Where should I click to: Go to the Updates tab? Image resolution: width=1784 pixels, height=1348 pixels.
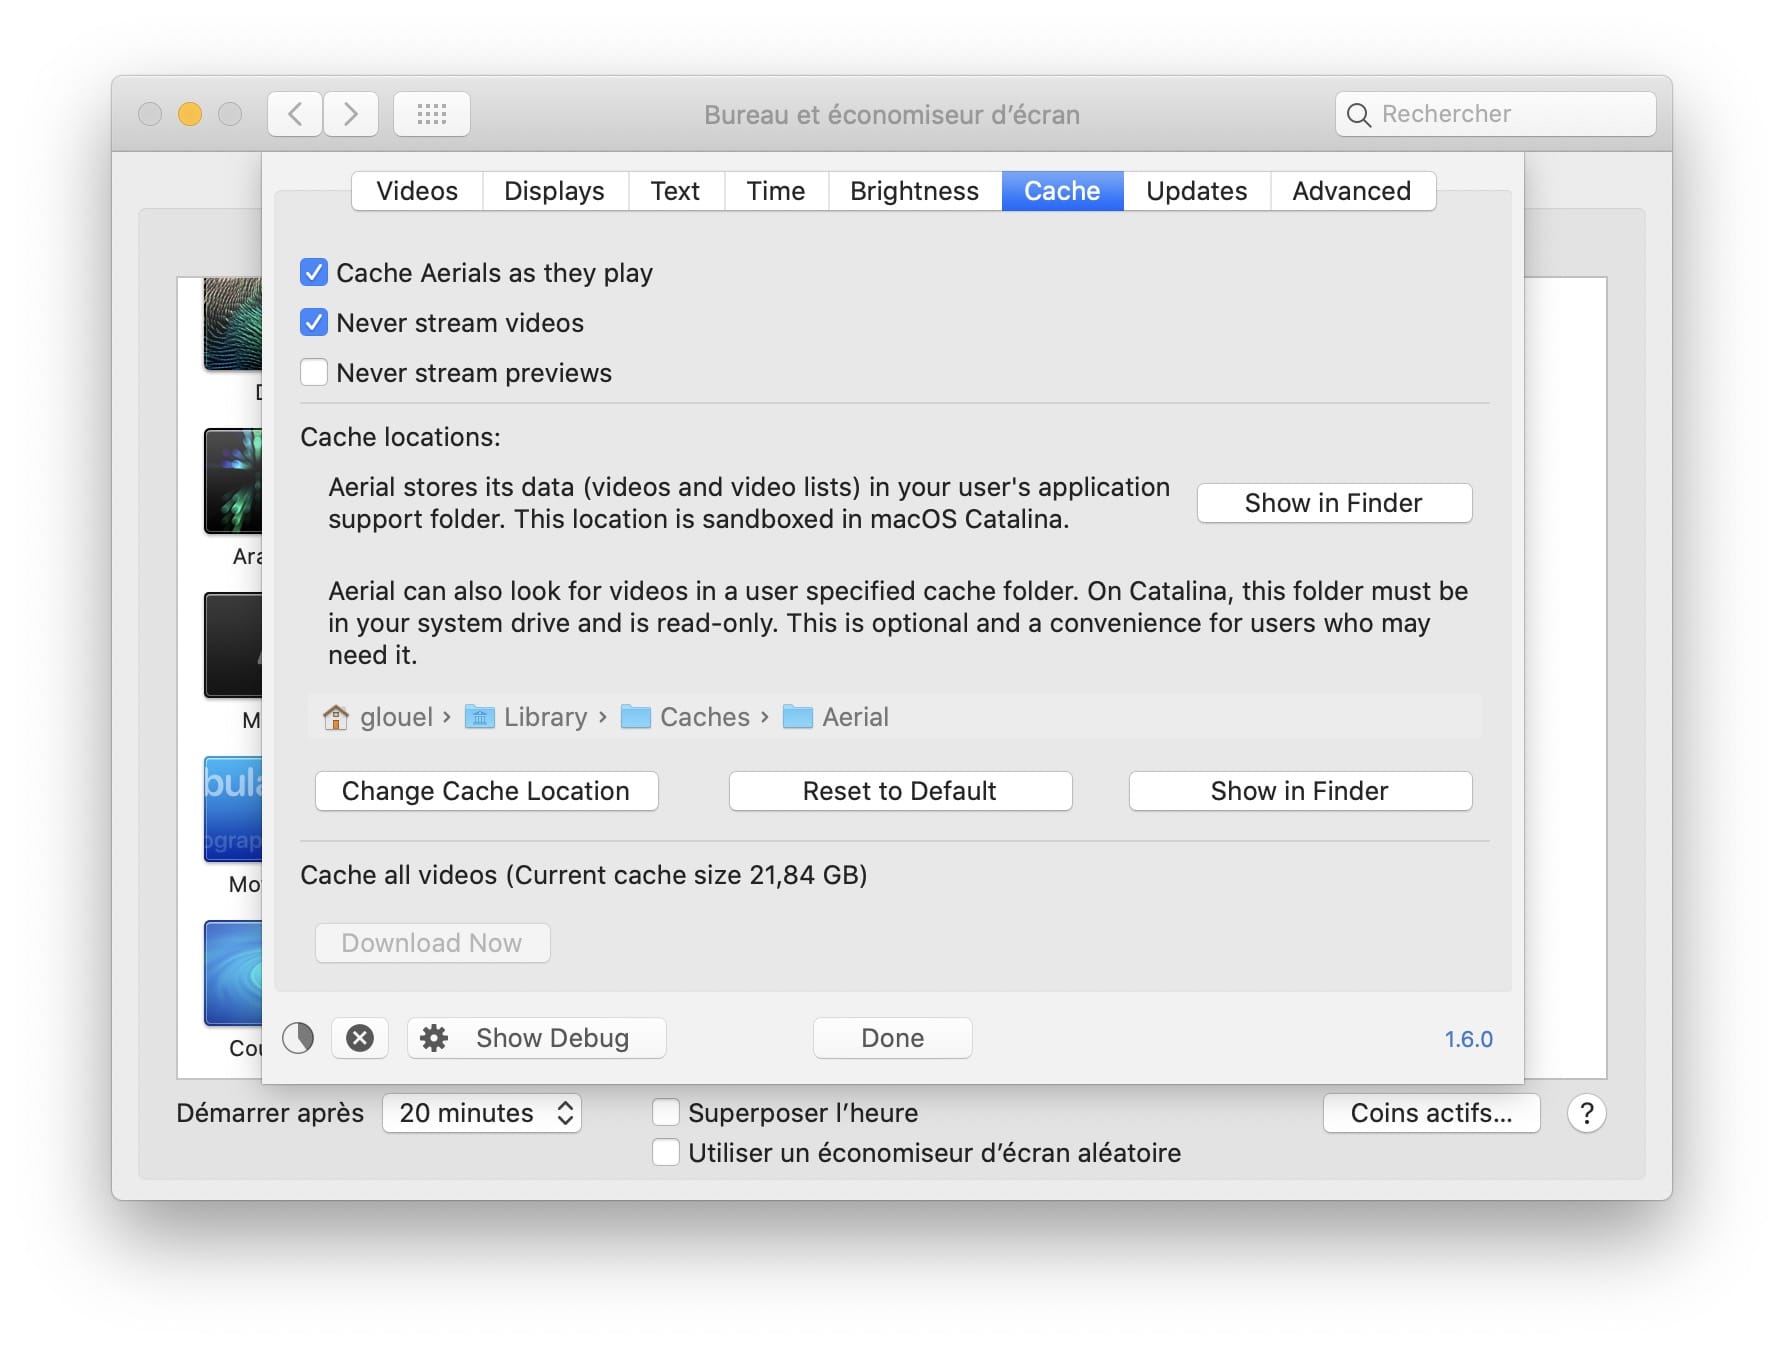[1197, 191]
